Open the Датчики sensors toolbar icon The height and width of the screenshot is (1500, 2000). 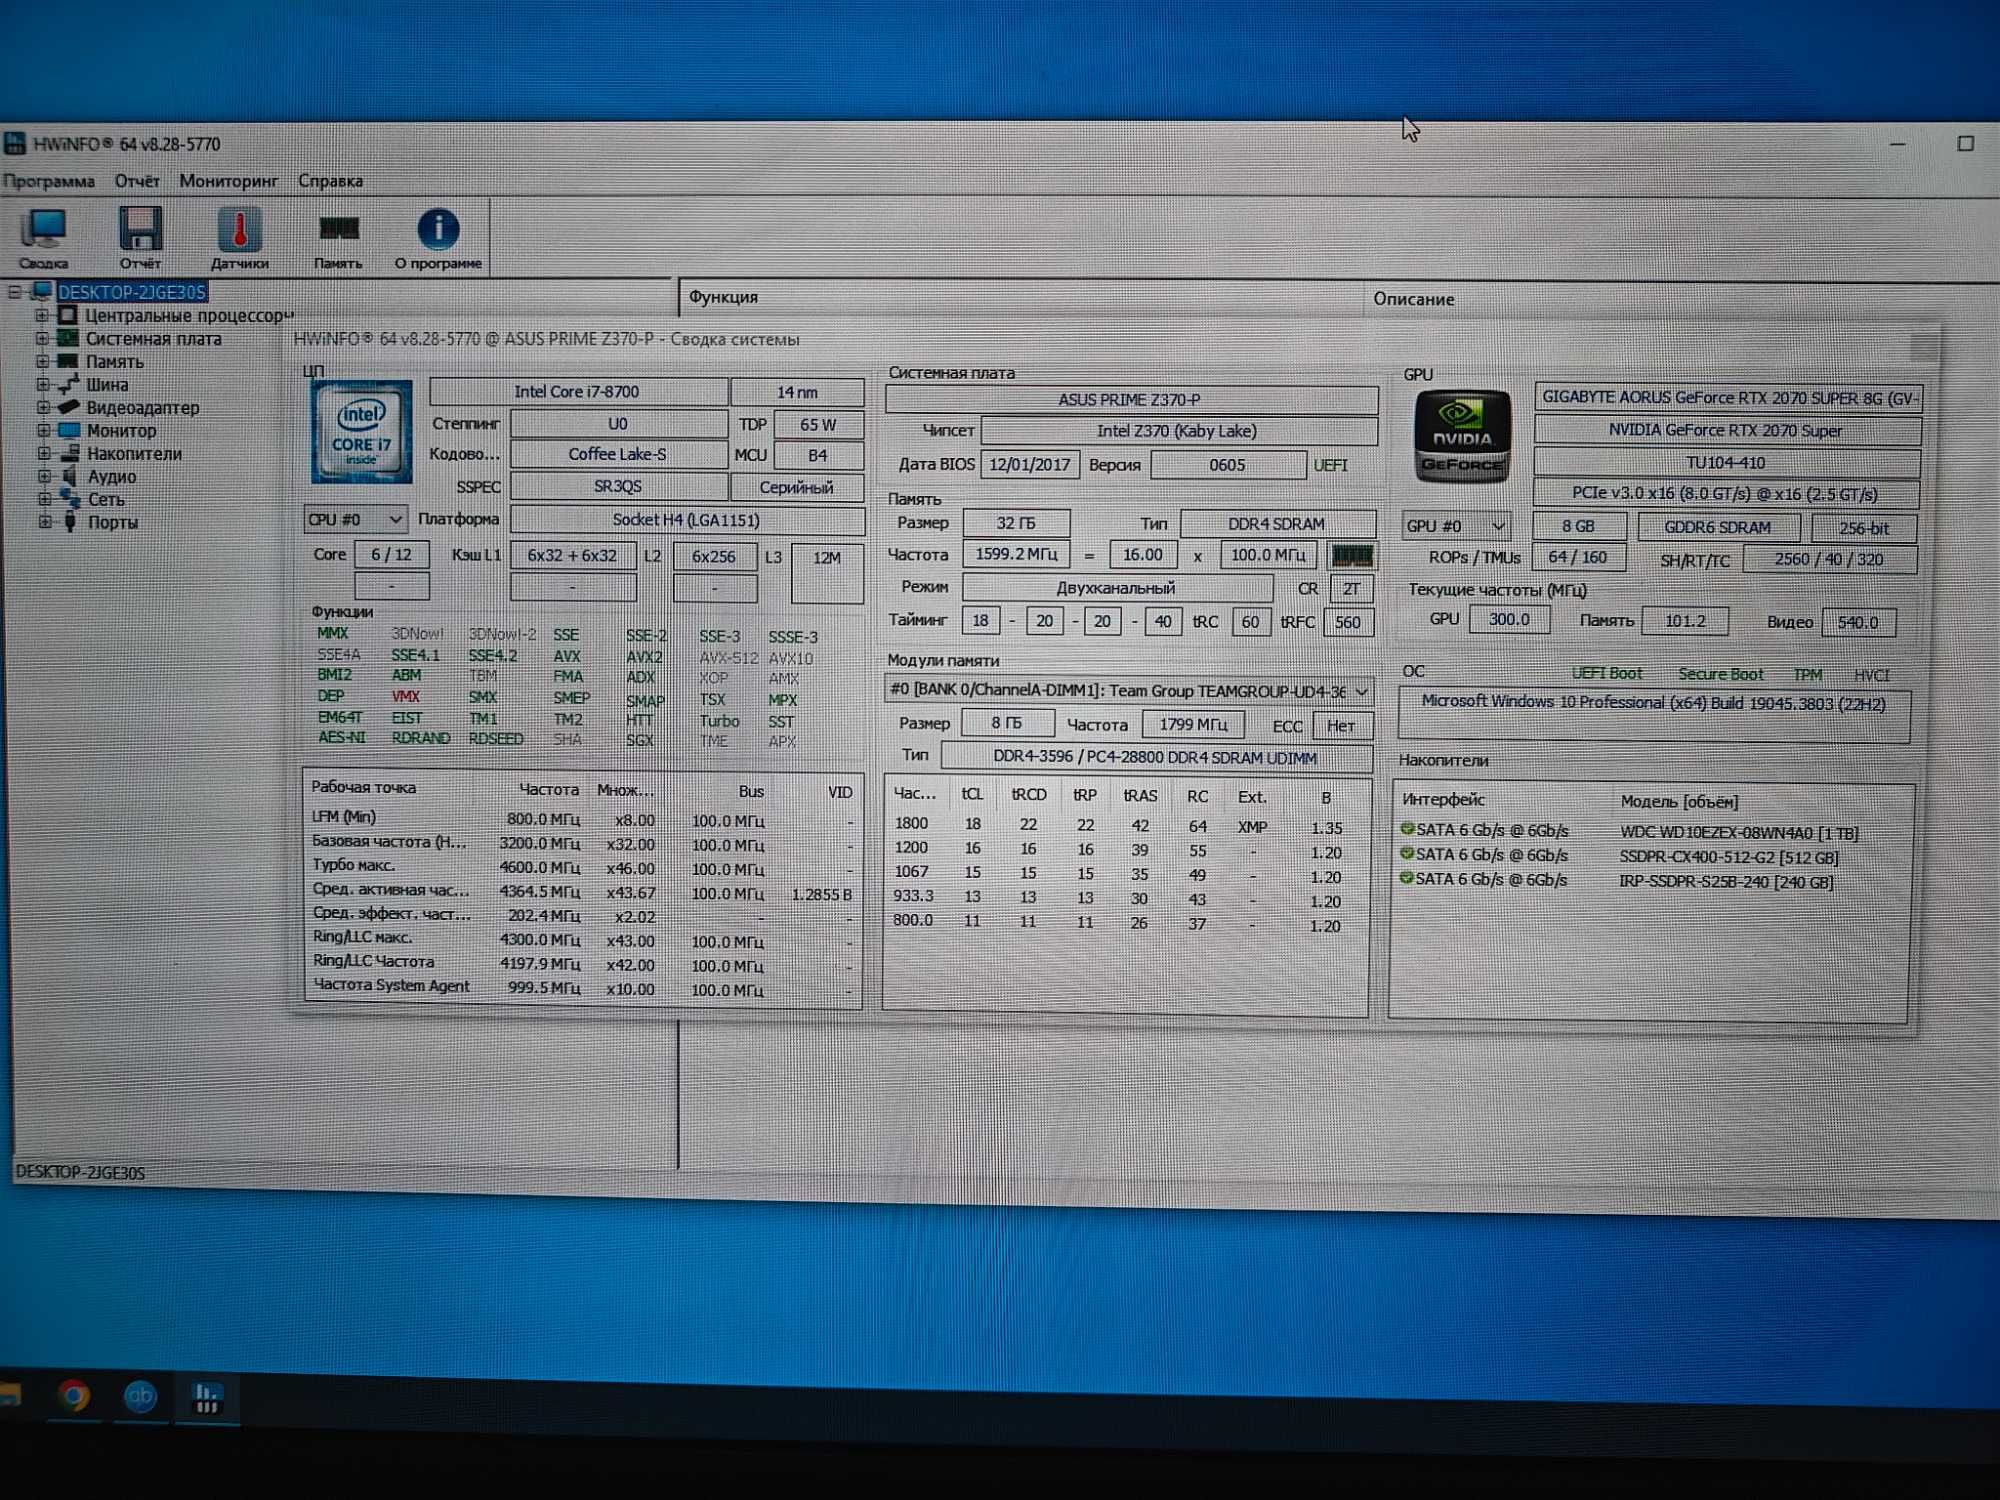239,237
